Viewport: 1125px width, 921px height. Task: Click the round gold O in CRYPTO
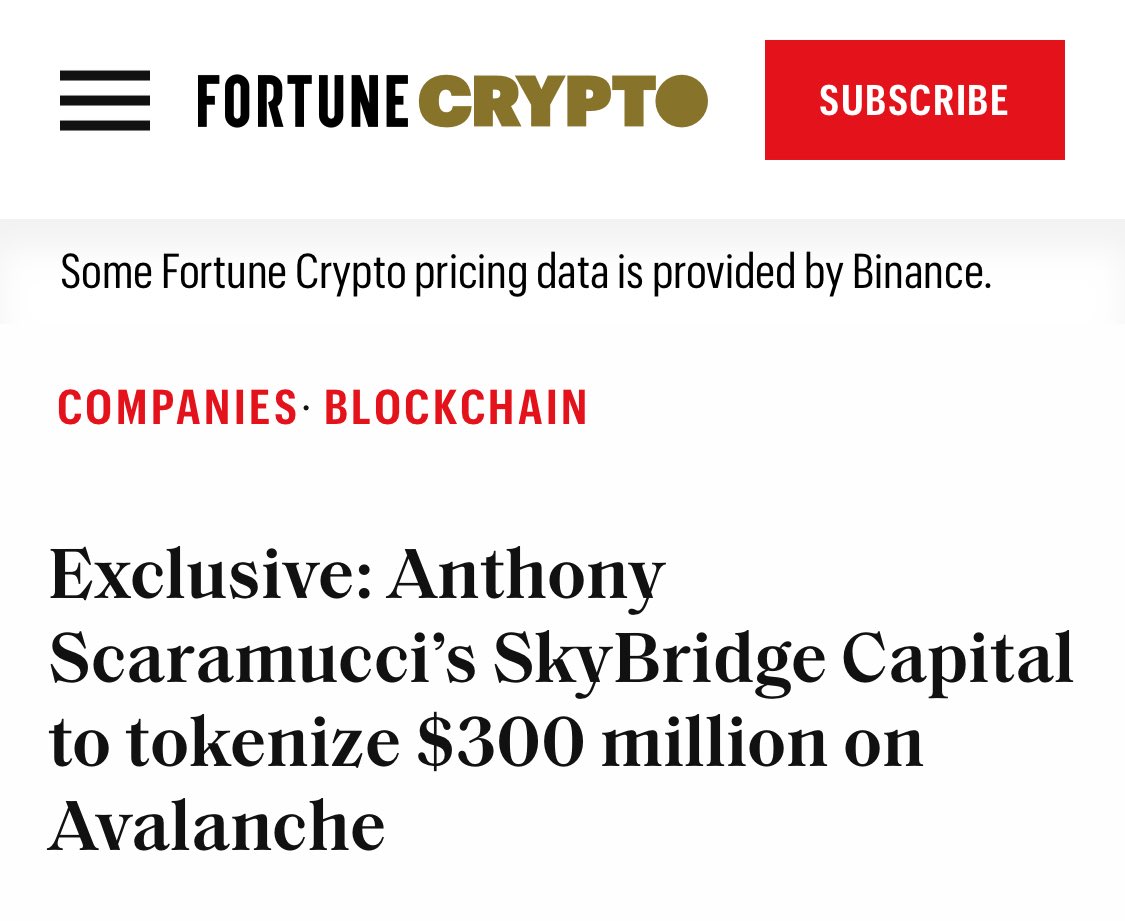pos(683,100)
